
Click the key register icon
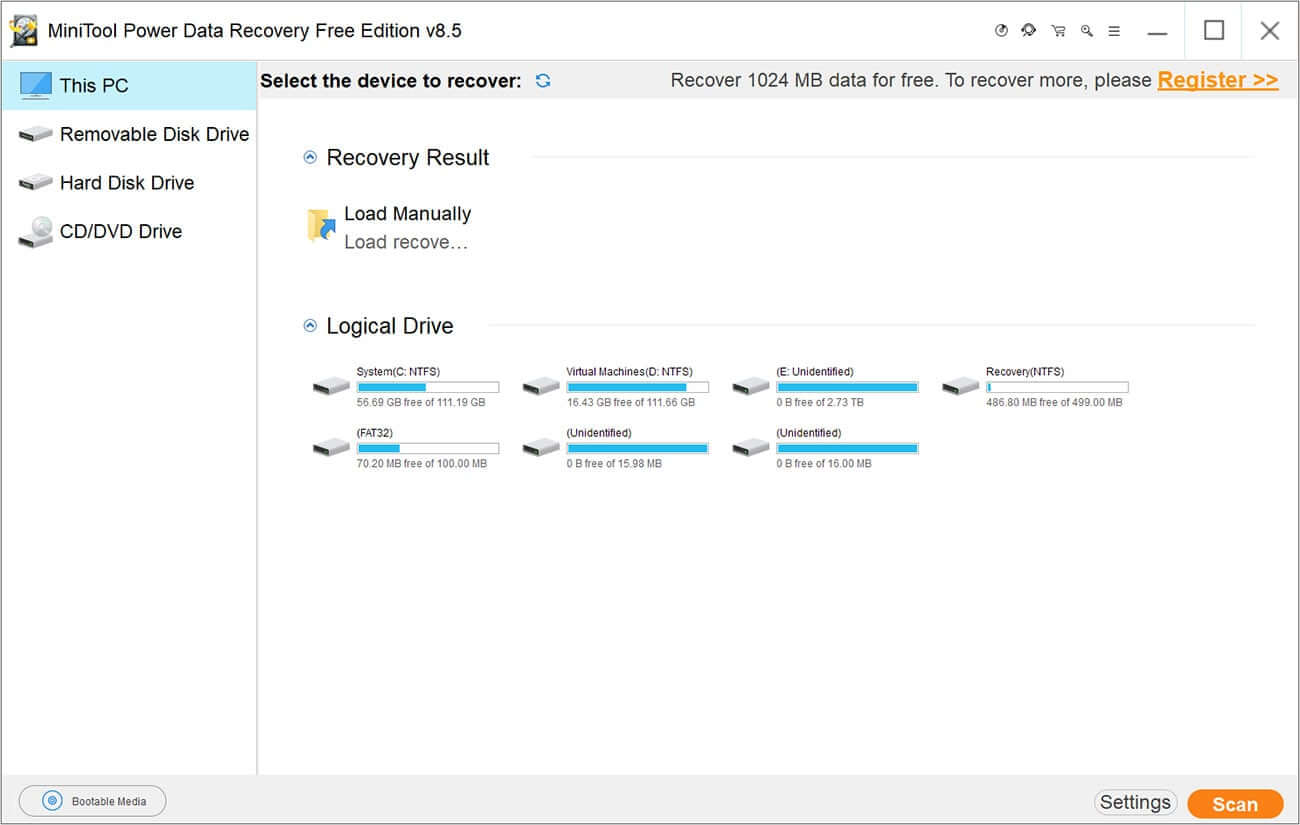1086,31
